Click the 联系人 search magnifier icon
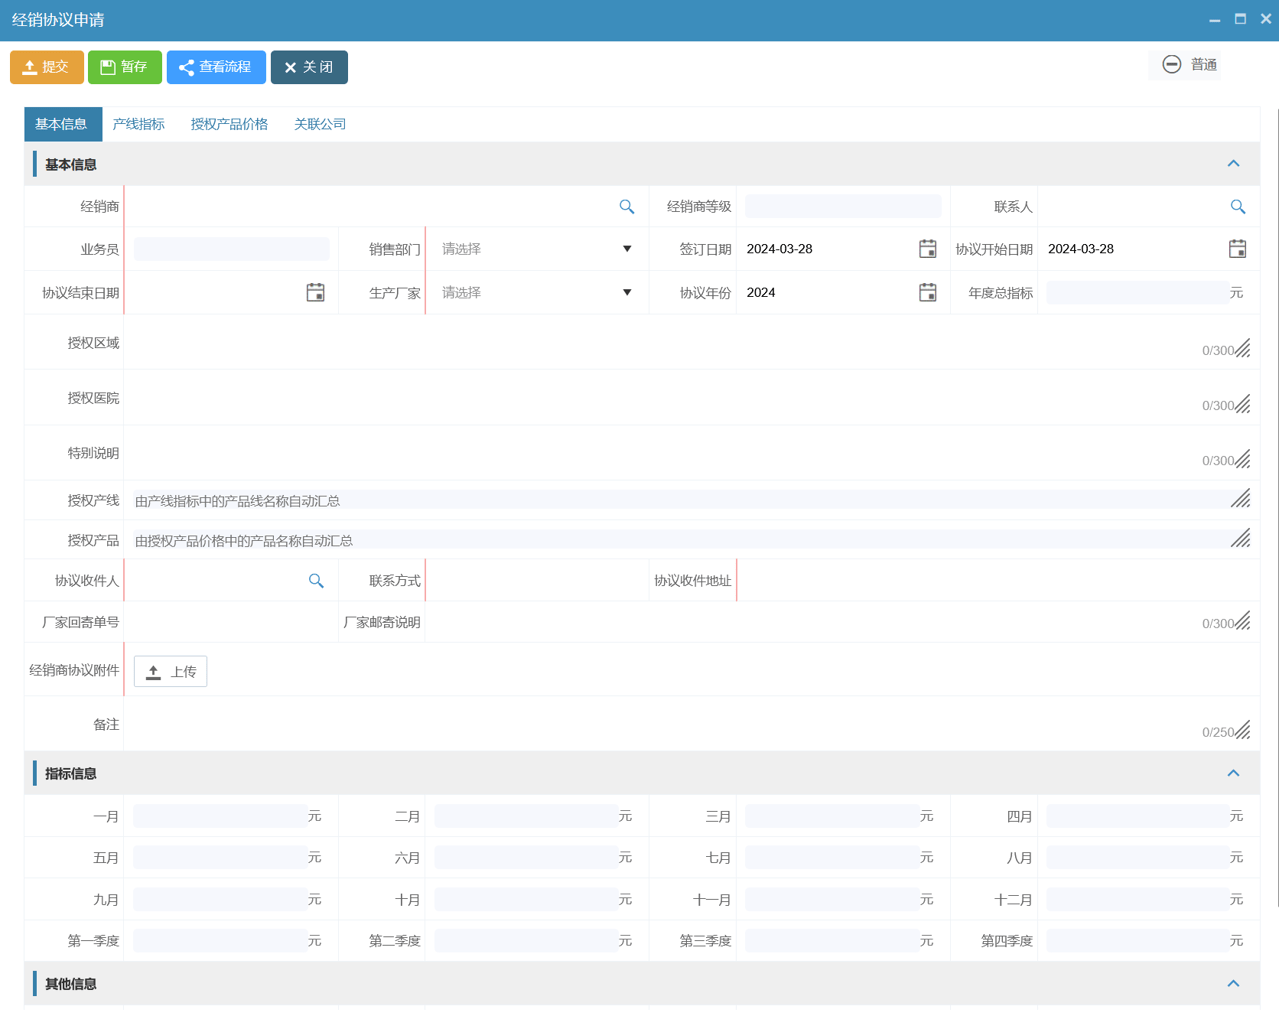This screenshot has width=1279, height=1016. tap(1237, 207)
